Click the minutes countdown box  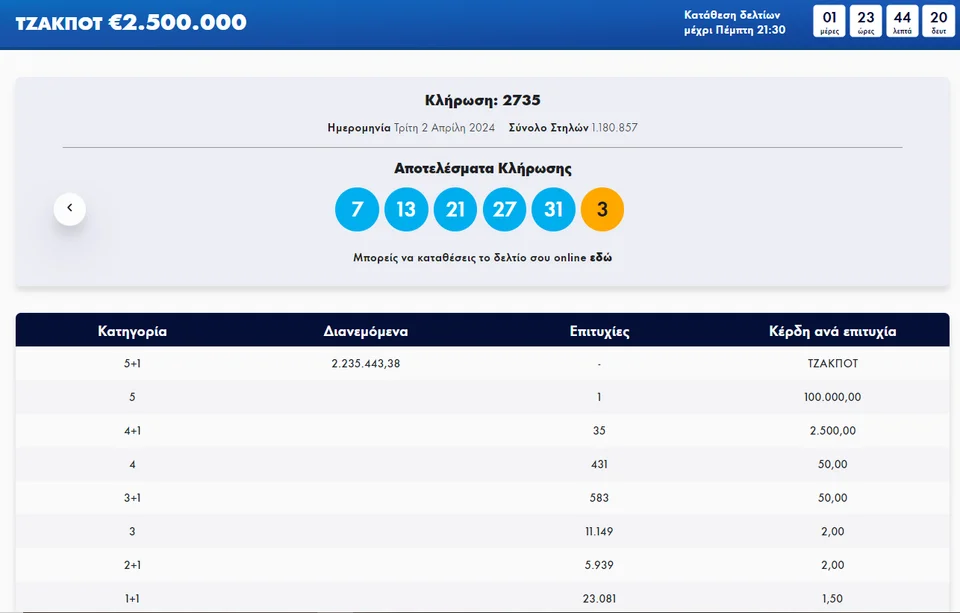pos(902,21)
